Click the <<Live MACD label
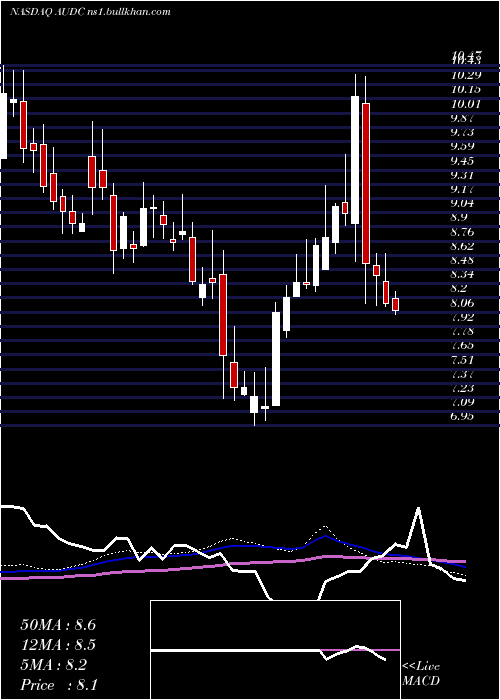 421,674
